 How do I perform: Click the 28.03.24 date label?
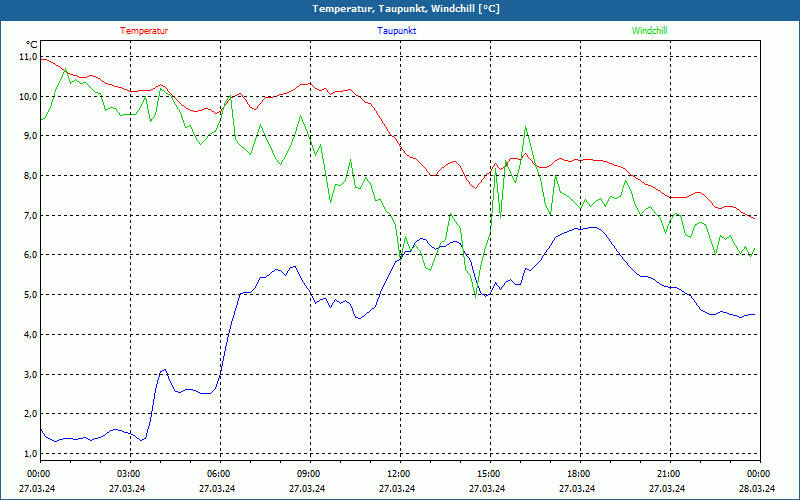coord(757,488)
